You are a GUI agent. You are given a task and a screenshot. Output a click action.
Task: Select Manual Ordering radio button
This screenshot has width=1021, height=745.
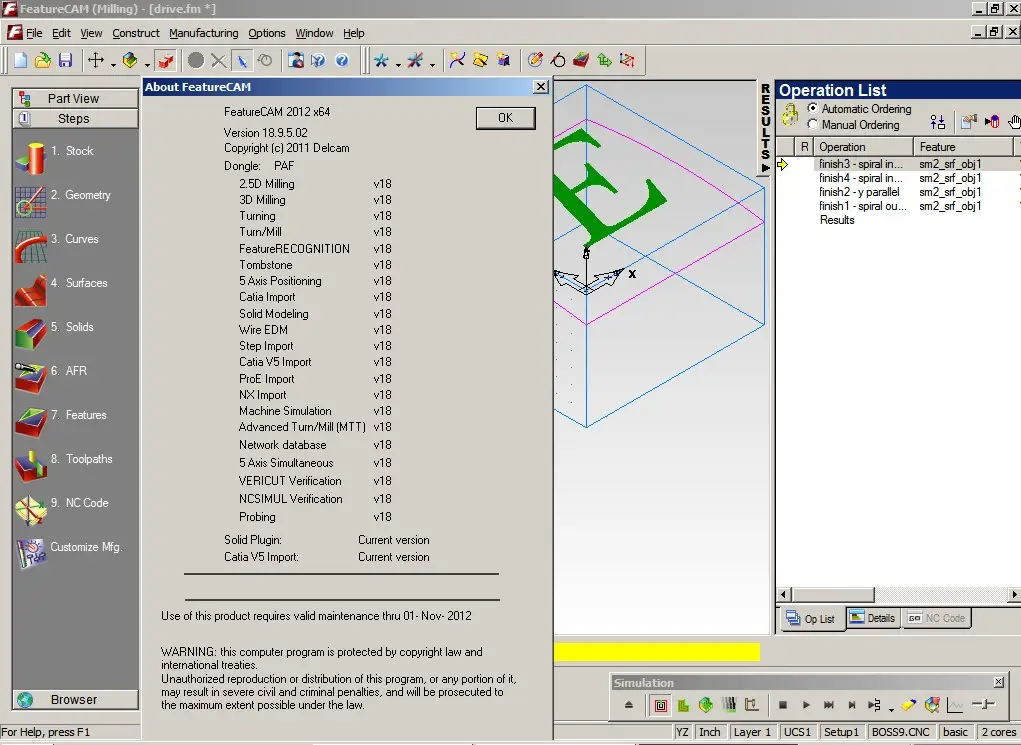click(x=813, y=124)
